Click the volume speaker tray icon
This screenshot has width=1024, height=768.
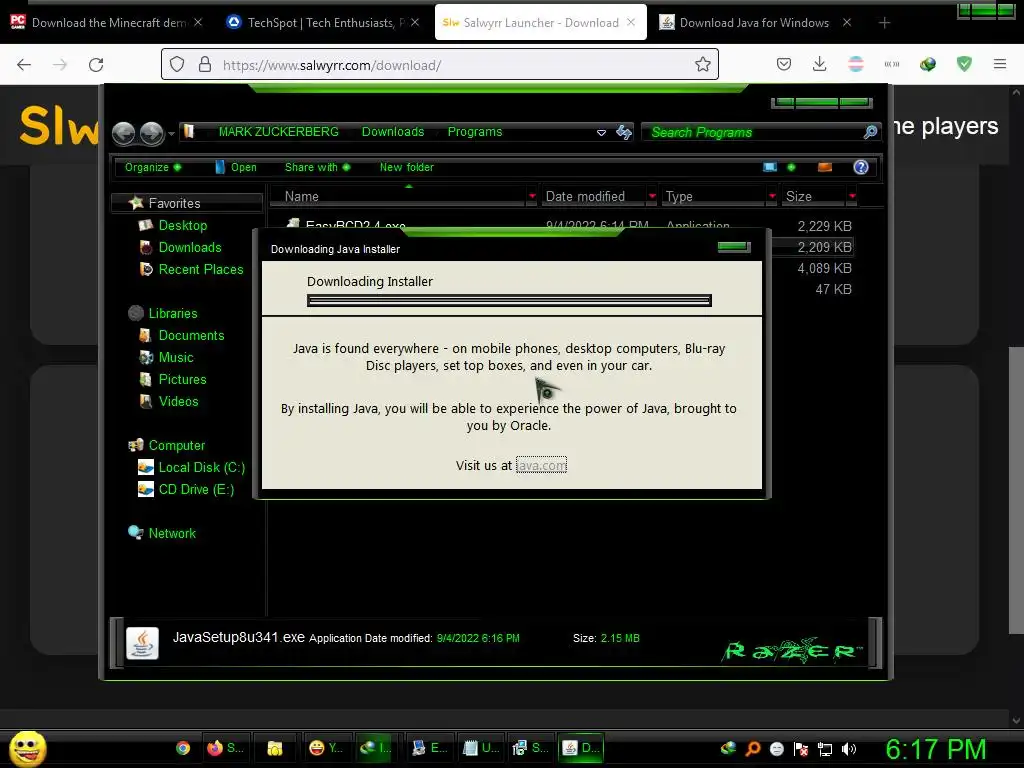(x=848, y=749)
